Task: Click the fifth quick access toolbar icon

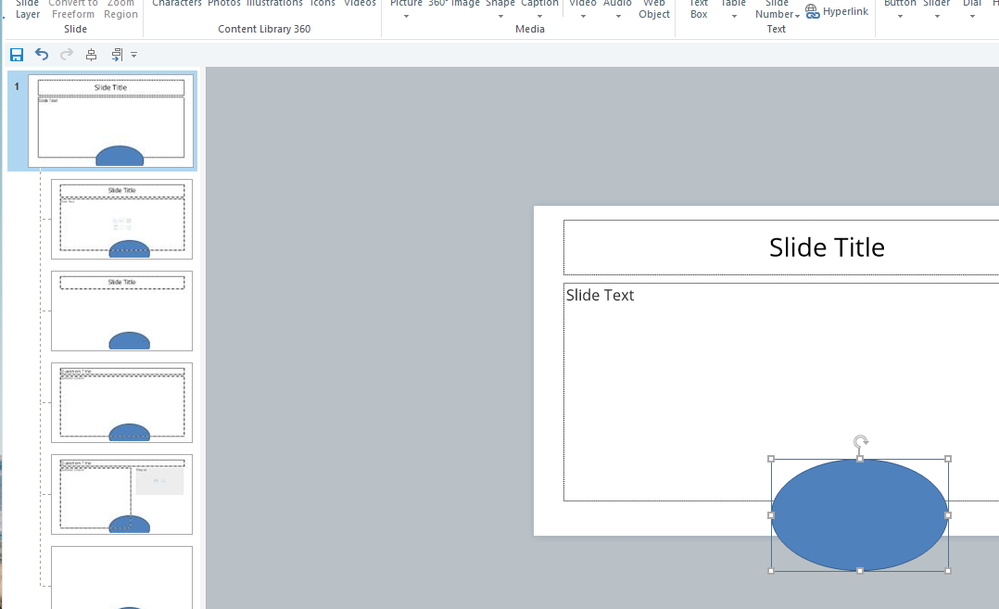Action: [x=117, y=54]
